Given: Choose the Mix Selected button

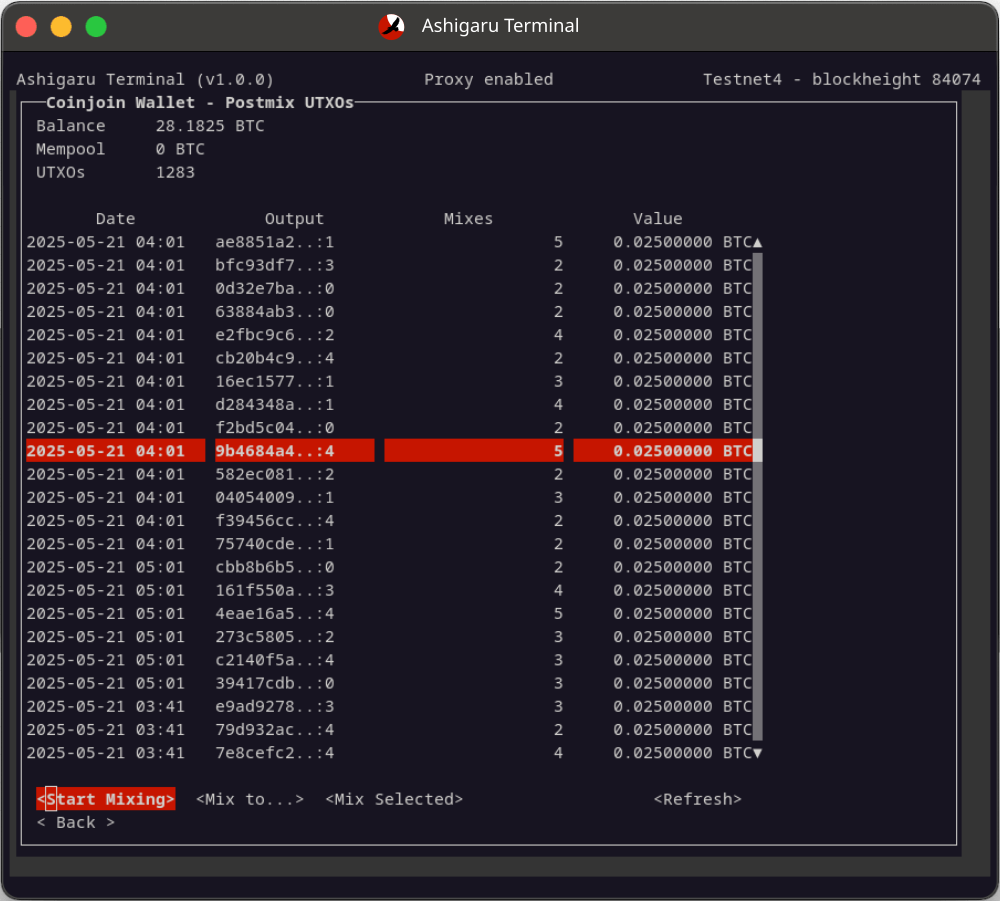Looking at the screenshot, I should (394, 799).
